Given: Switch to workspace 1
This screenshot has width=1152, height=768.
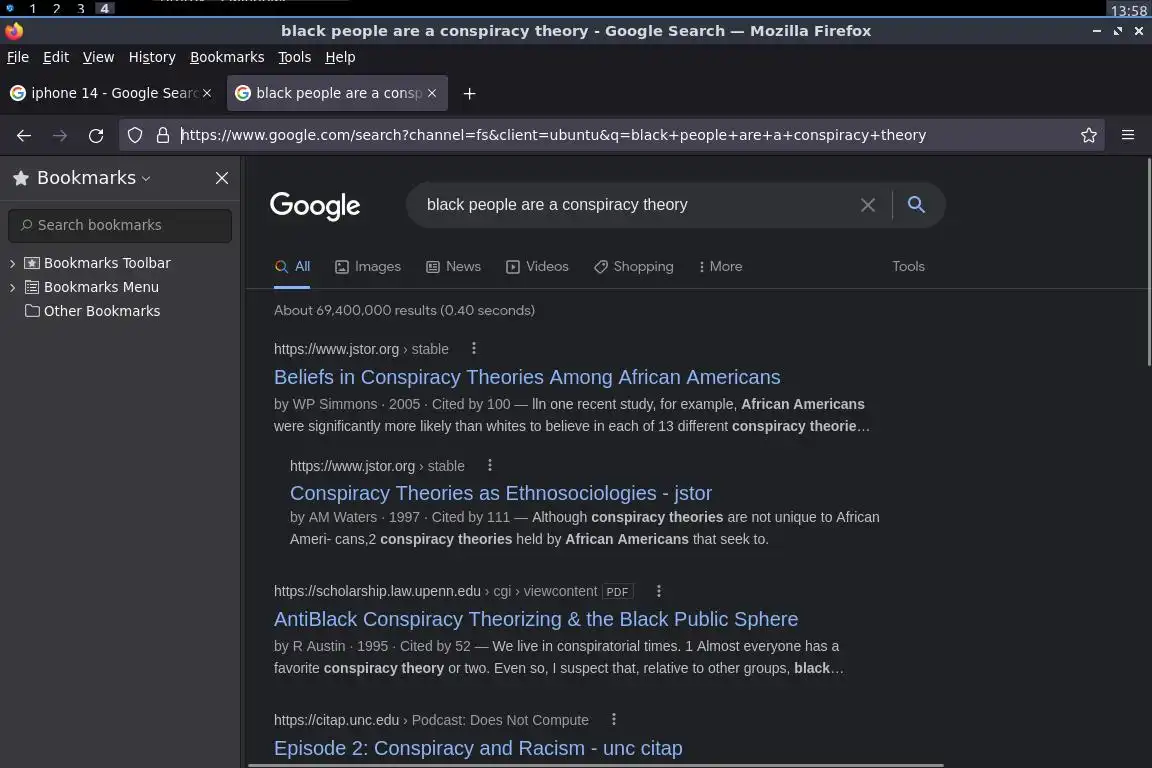Looking at the screenshot, I should click(32, 8).
